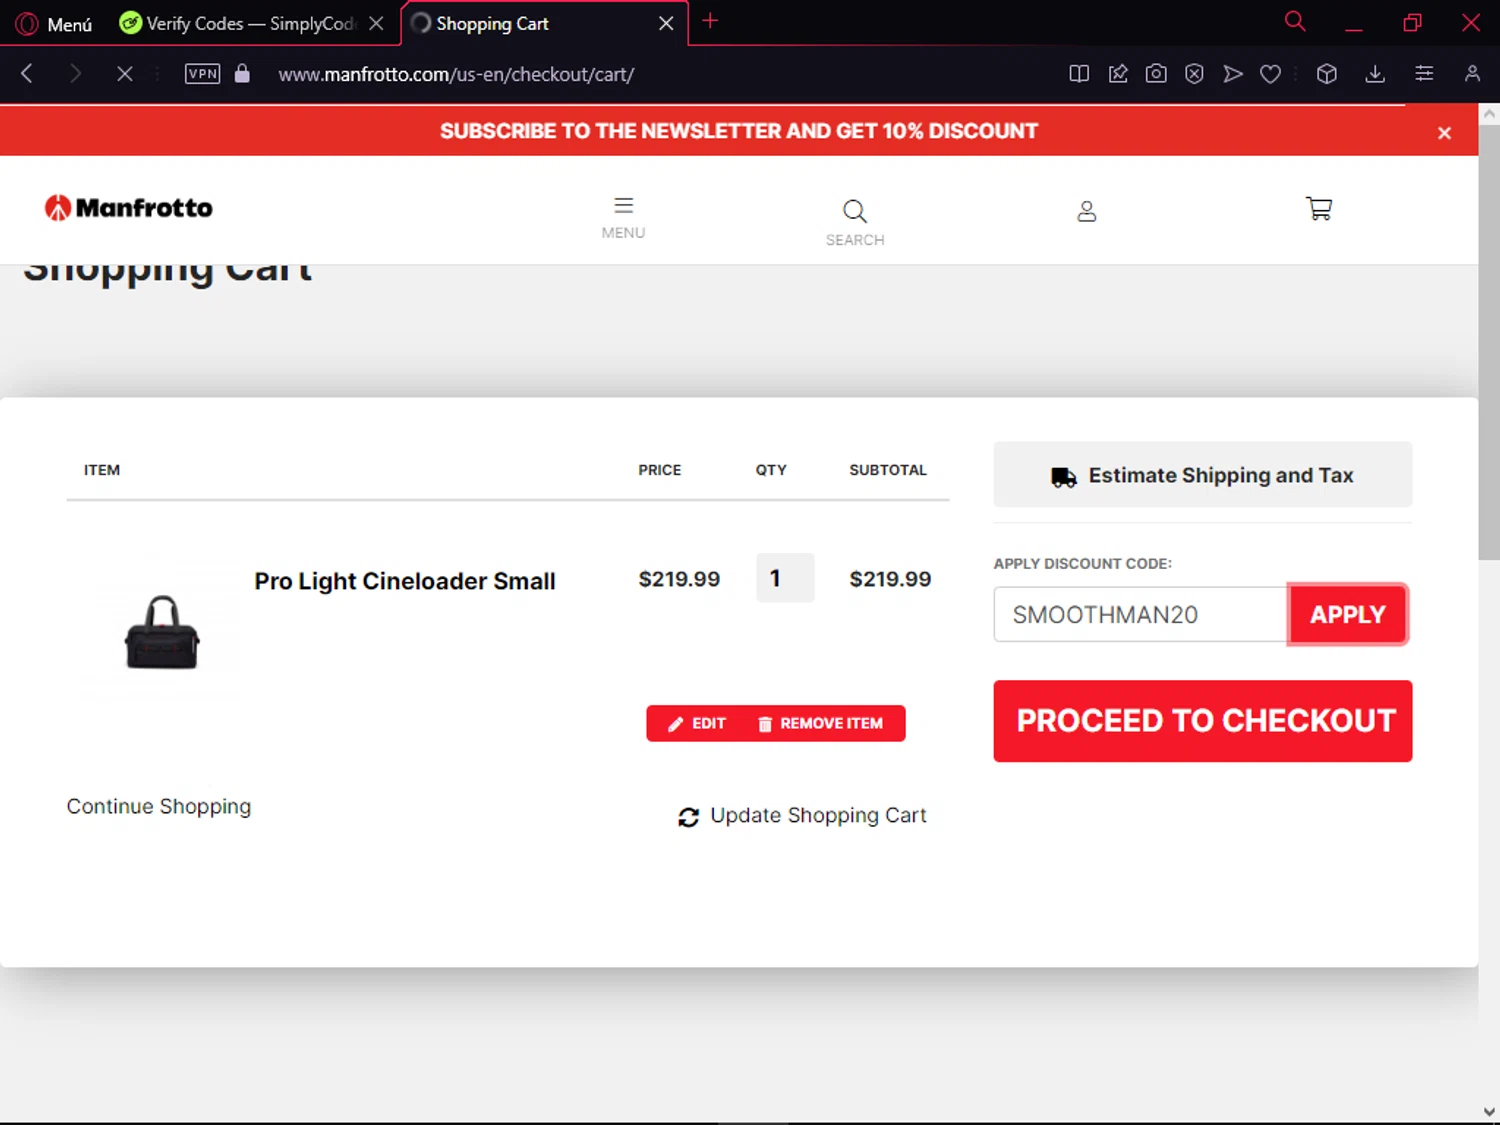
Task: Click the Cineloader bag thumbnail
Action: (x=162, y=630)
